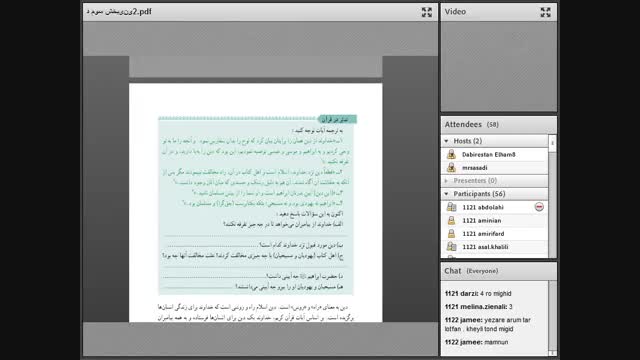Click the participant icon for 1121 amirifard
Screen dimensions: 640x360
tap(451, 233)
